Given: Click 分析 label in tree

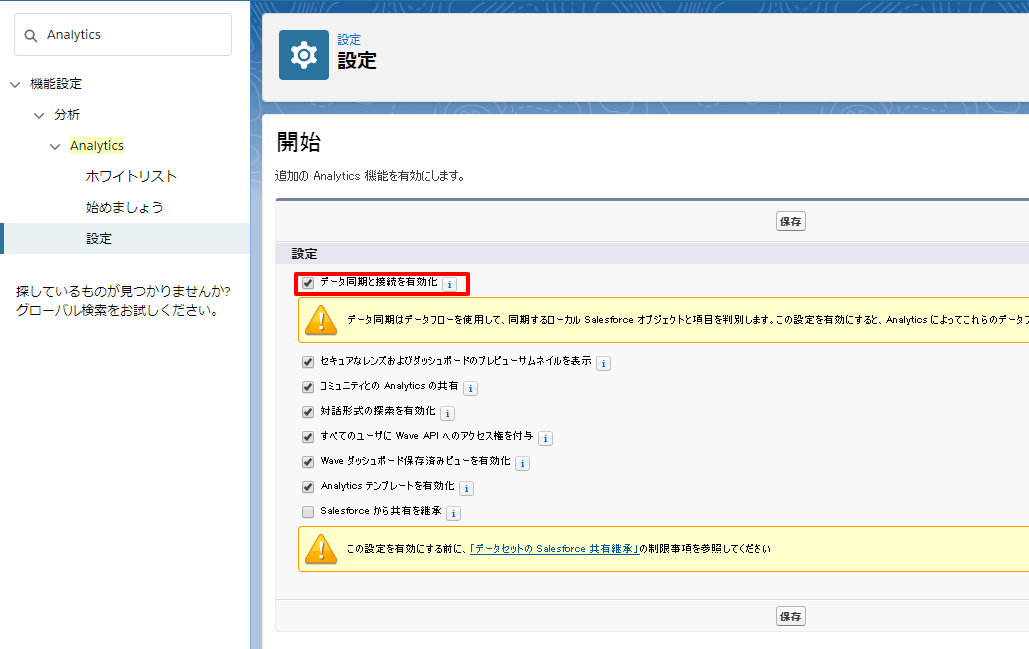Looking at the screenshot, I should click(67, 115).
